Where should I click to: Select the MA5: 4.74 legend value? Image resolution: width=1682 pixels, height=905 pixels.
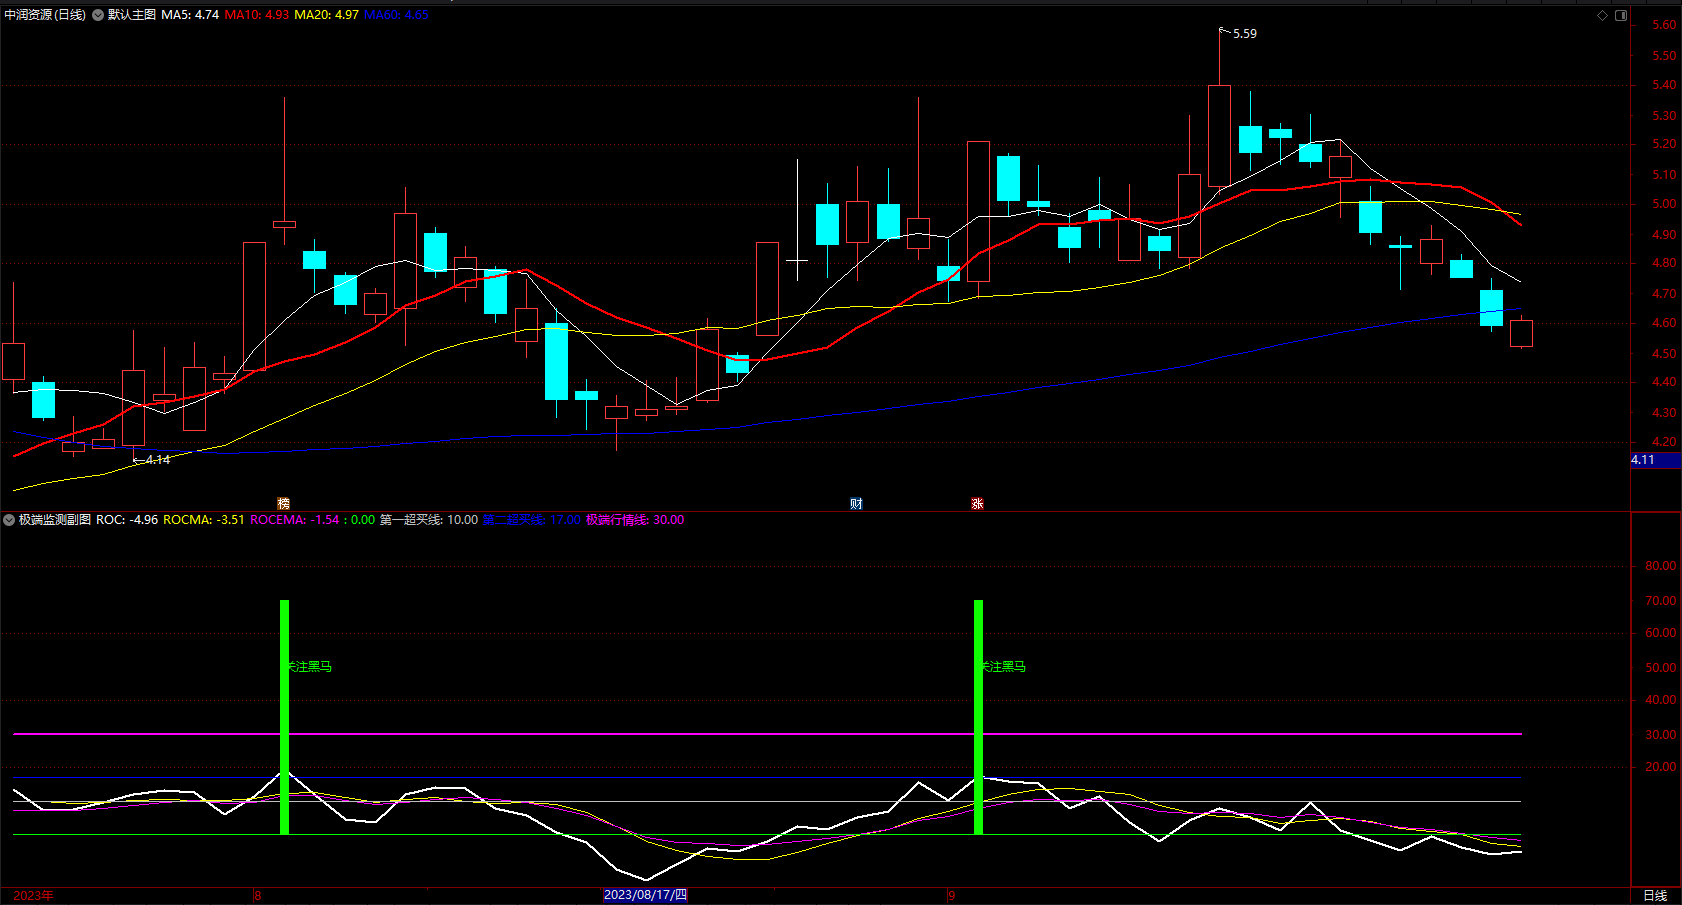tap(190, 15)
